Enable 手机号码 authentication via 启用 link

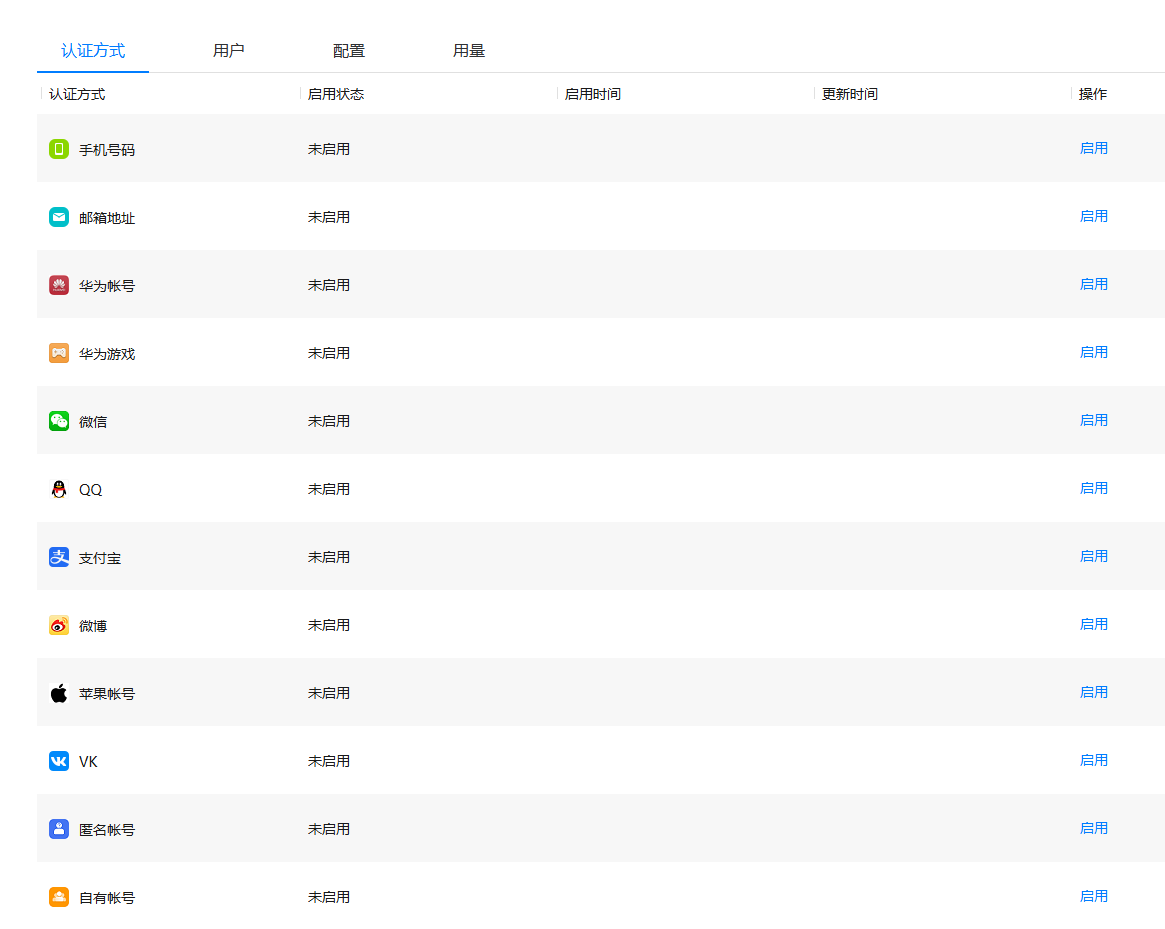pos(1093,148)
